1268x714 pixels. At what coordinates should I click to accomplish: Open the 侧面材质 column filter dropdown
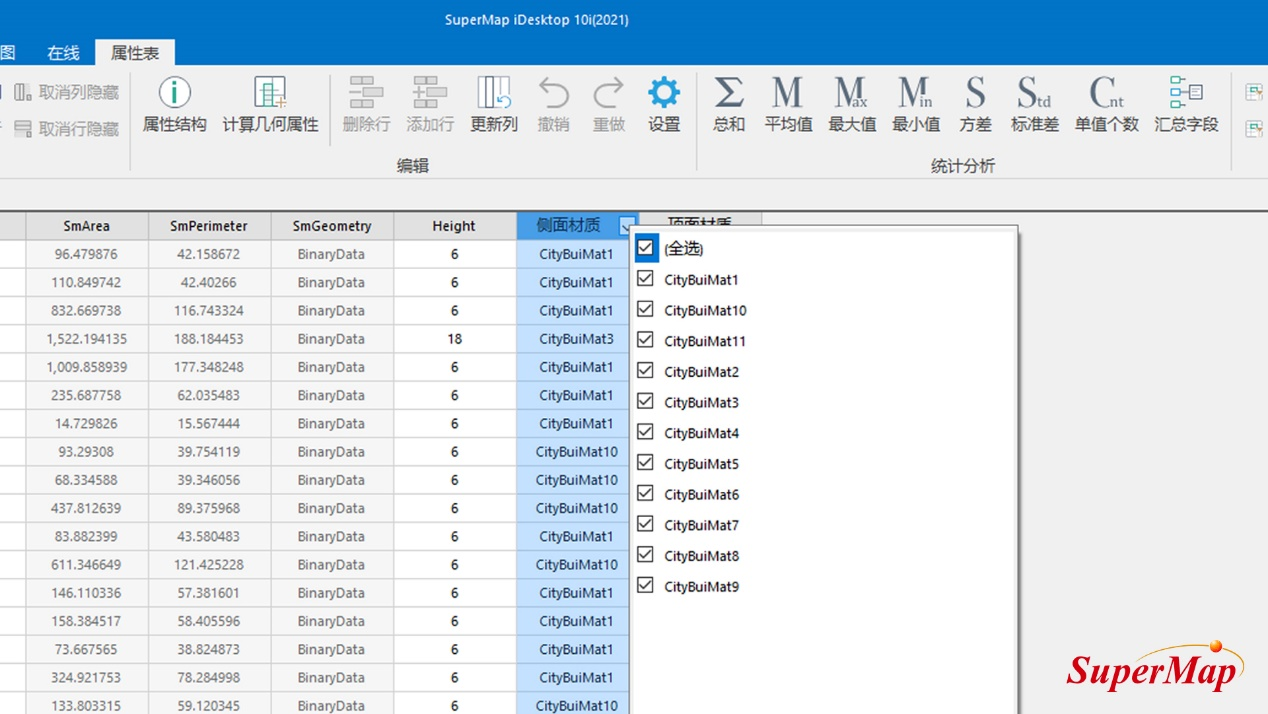[626, 227]
